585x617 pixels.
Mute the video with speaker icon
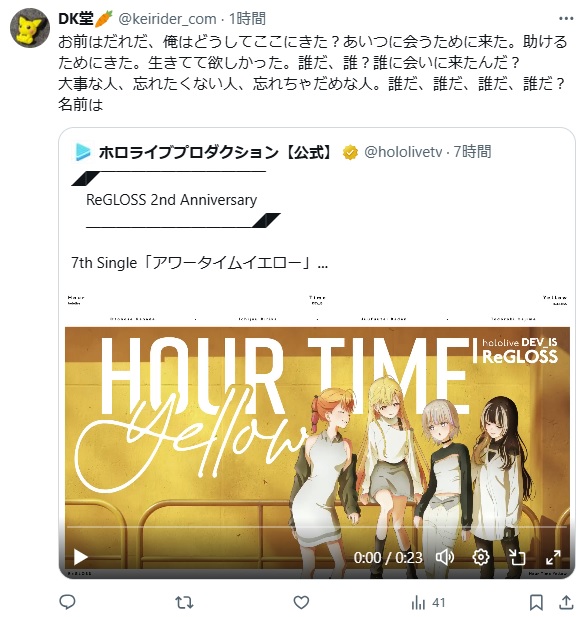tap(445, 557)
